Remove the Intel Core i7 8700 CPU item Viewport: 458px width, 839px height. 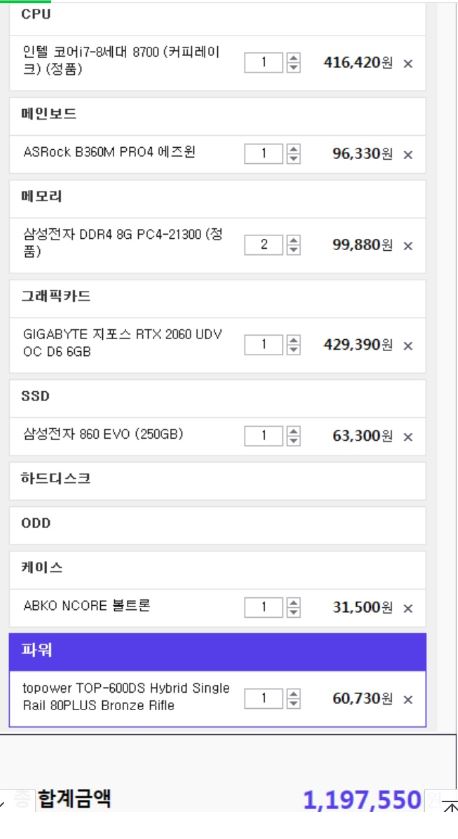click(x=408, y=64)
